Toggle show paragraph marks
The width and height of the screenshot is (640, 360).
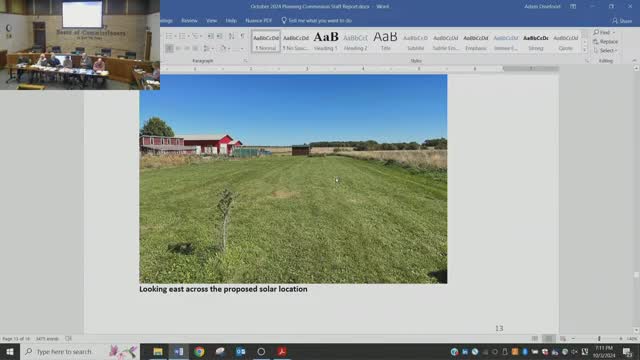[243, 36]
